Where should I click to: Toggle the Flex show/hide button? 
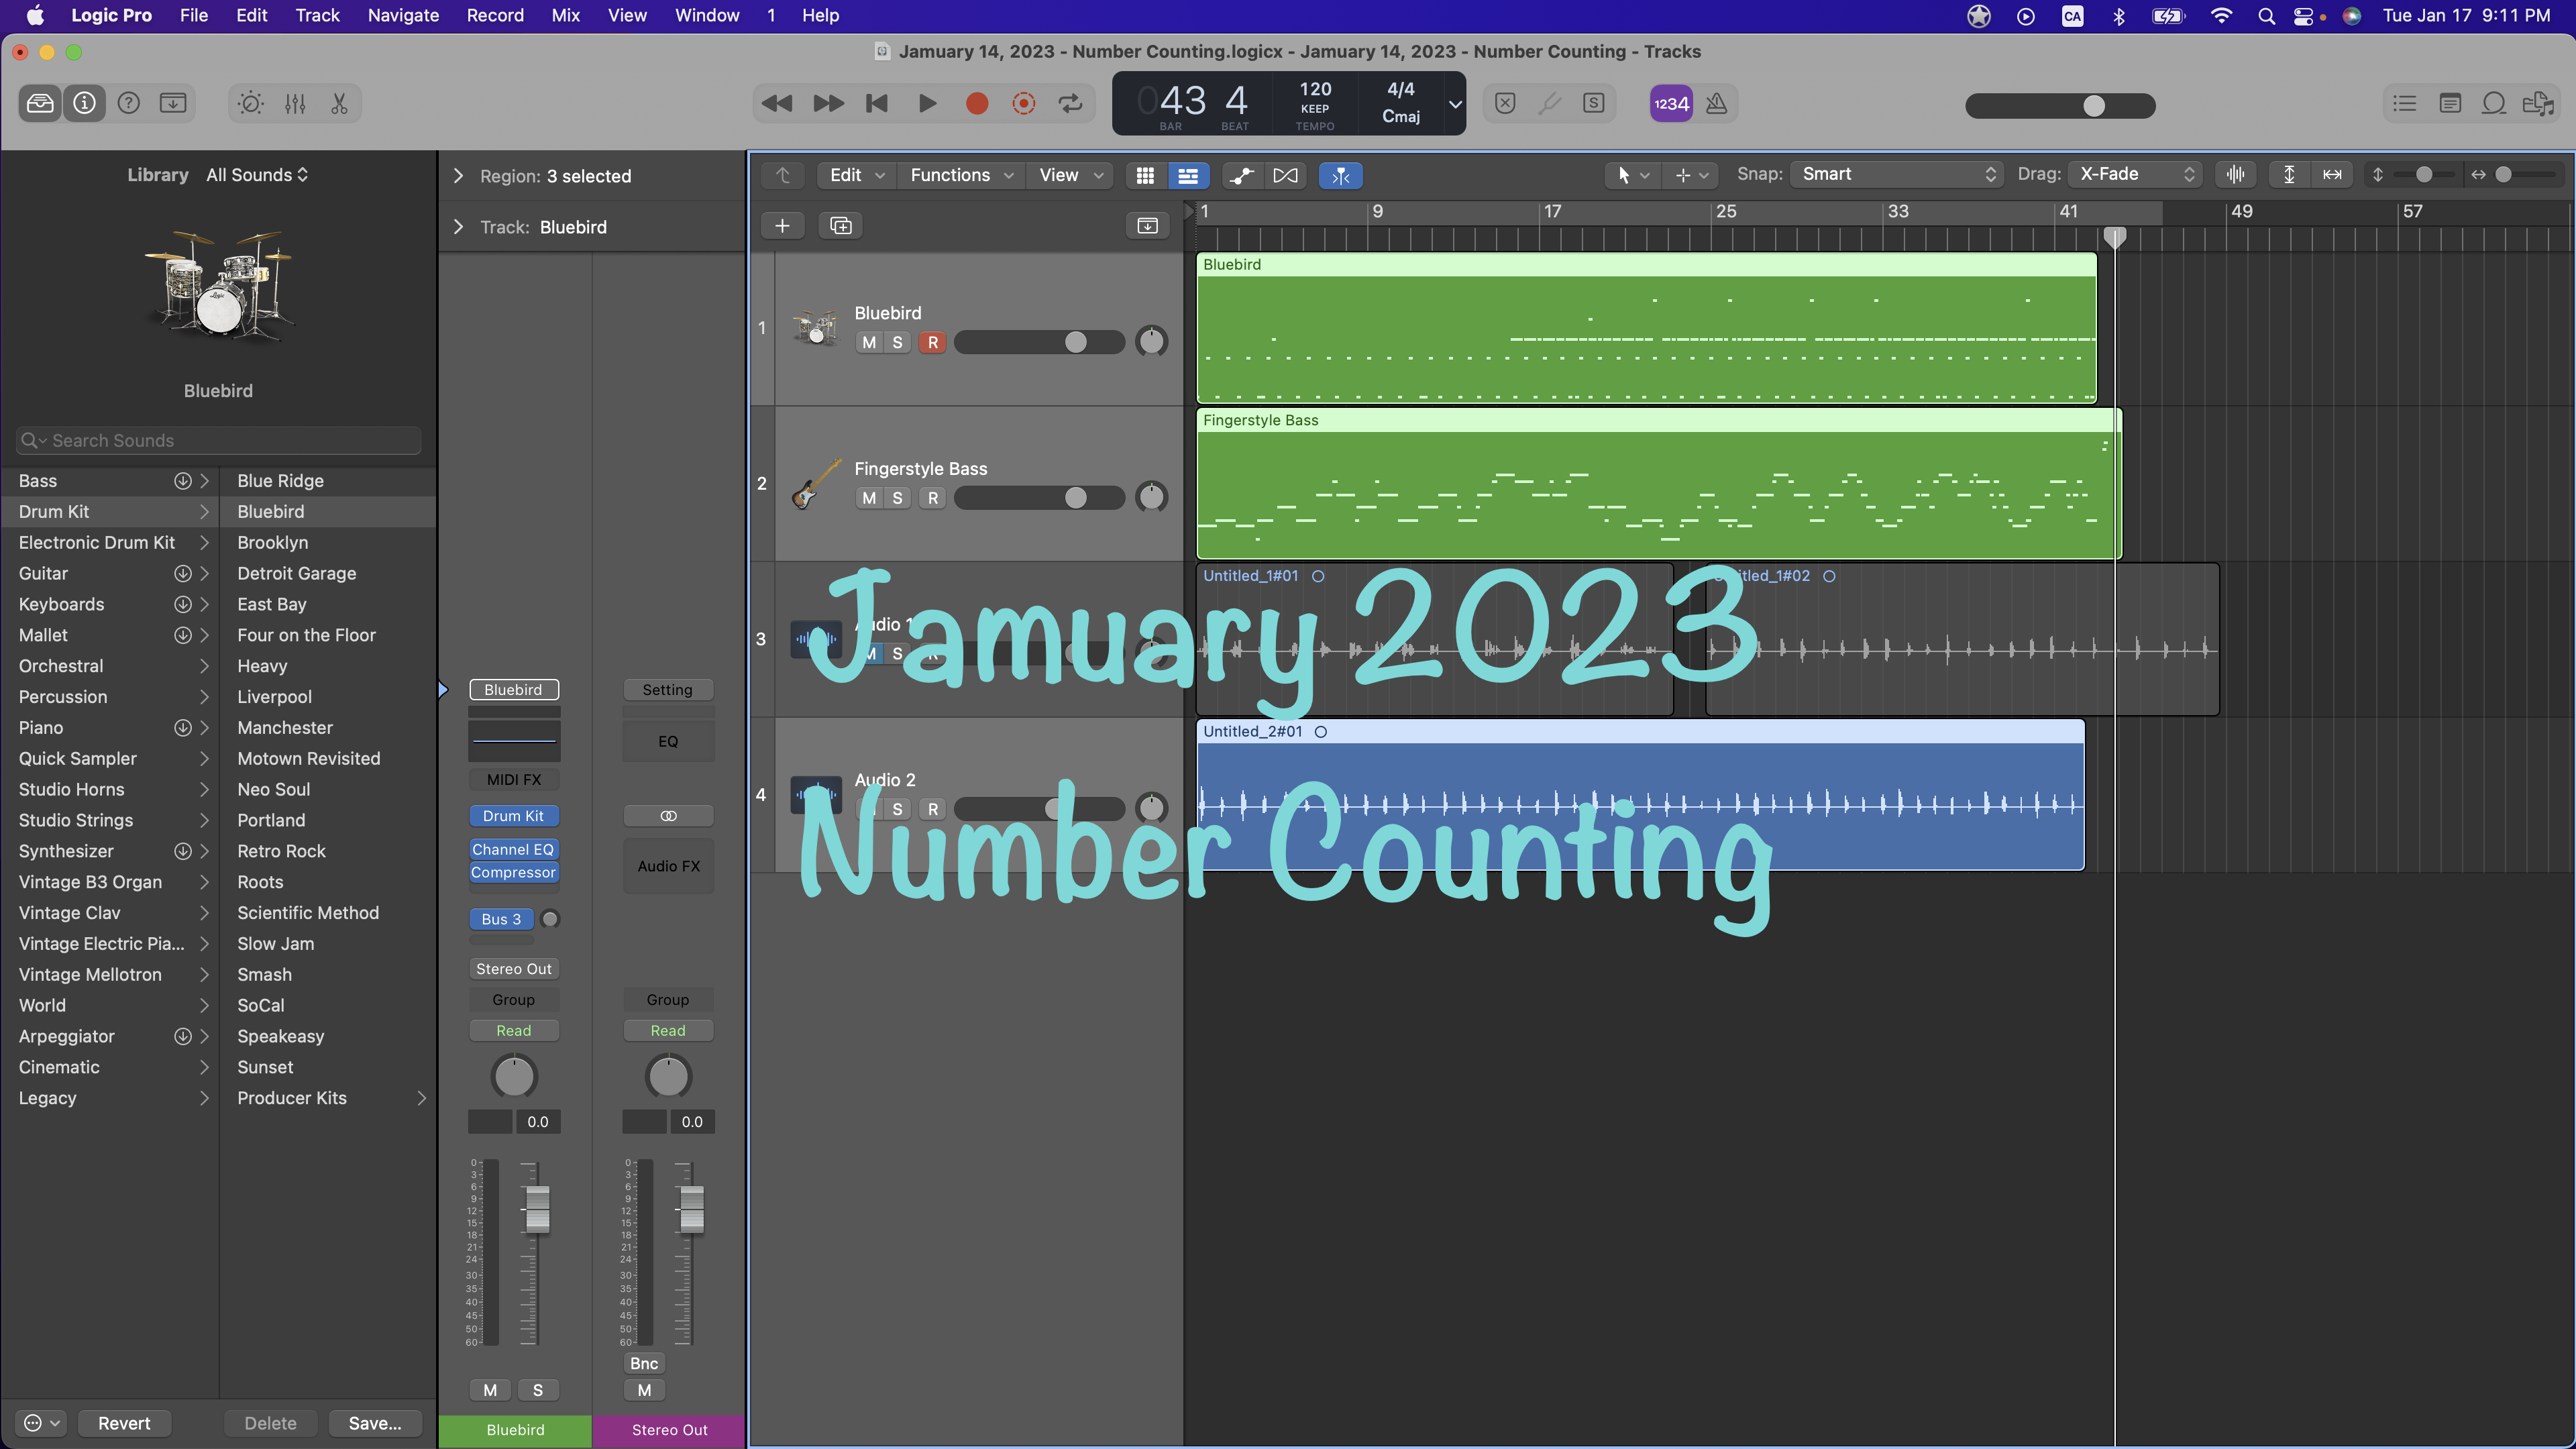click(1286, 175)
